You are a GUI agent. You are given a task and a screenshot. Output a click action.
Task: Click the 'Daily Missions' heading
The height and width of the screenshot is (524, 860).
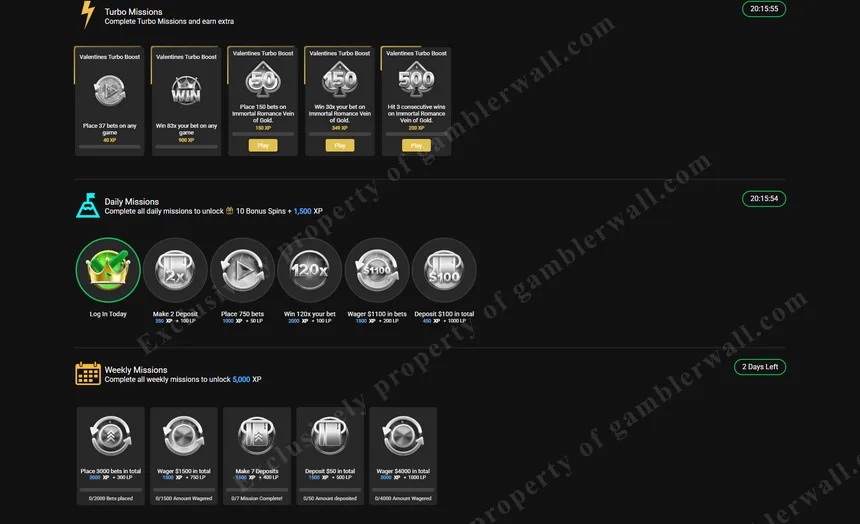(x=132, y=201)
